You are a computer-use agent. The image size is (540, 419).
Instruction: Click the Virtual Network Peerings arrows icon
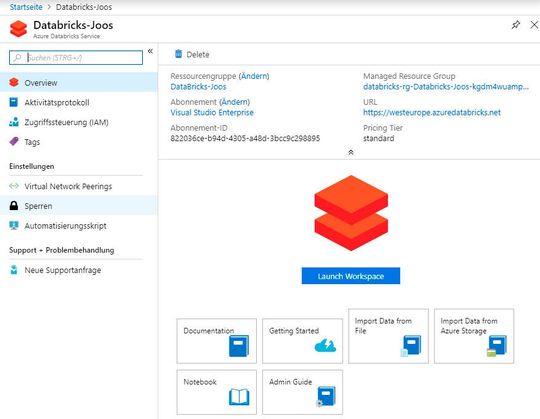click(x=14, y=186)
